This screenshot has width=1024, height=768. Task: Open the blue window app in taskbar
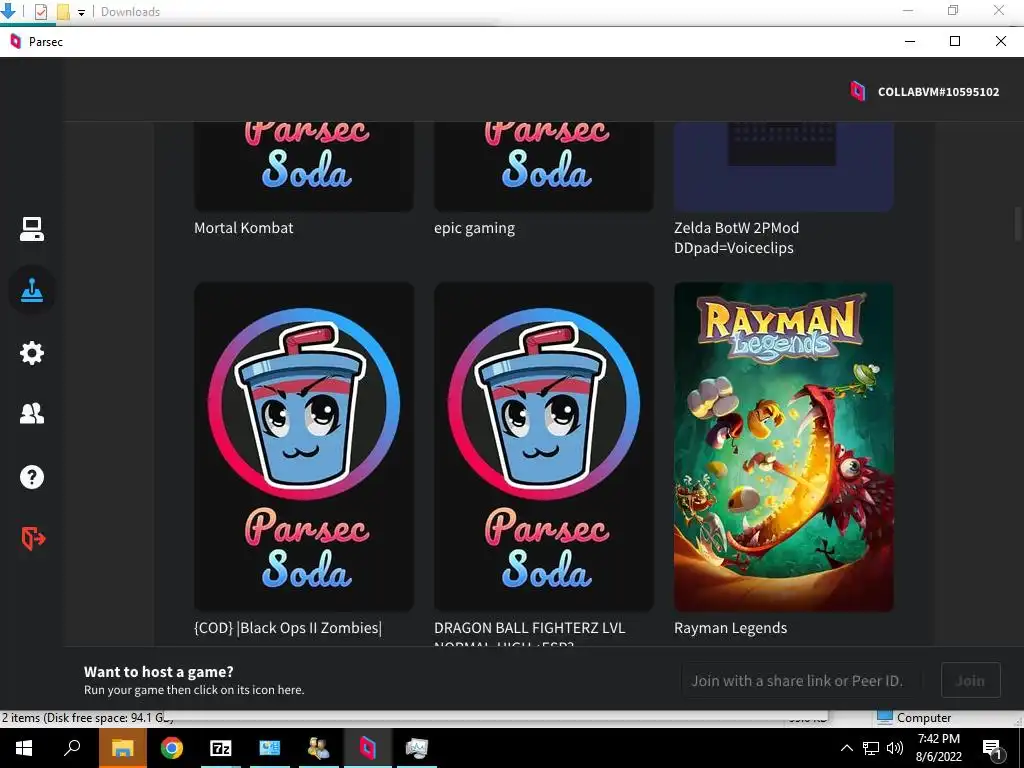coord(270,748)
